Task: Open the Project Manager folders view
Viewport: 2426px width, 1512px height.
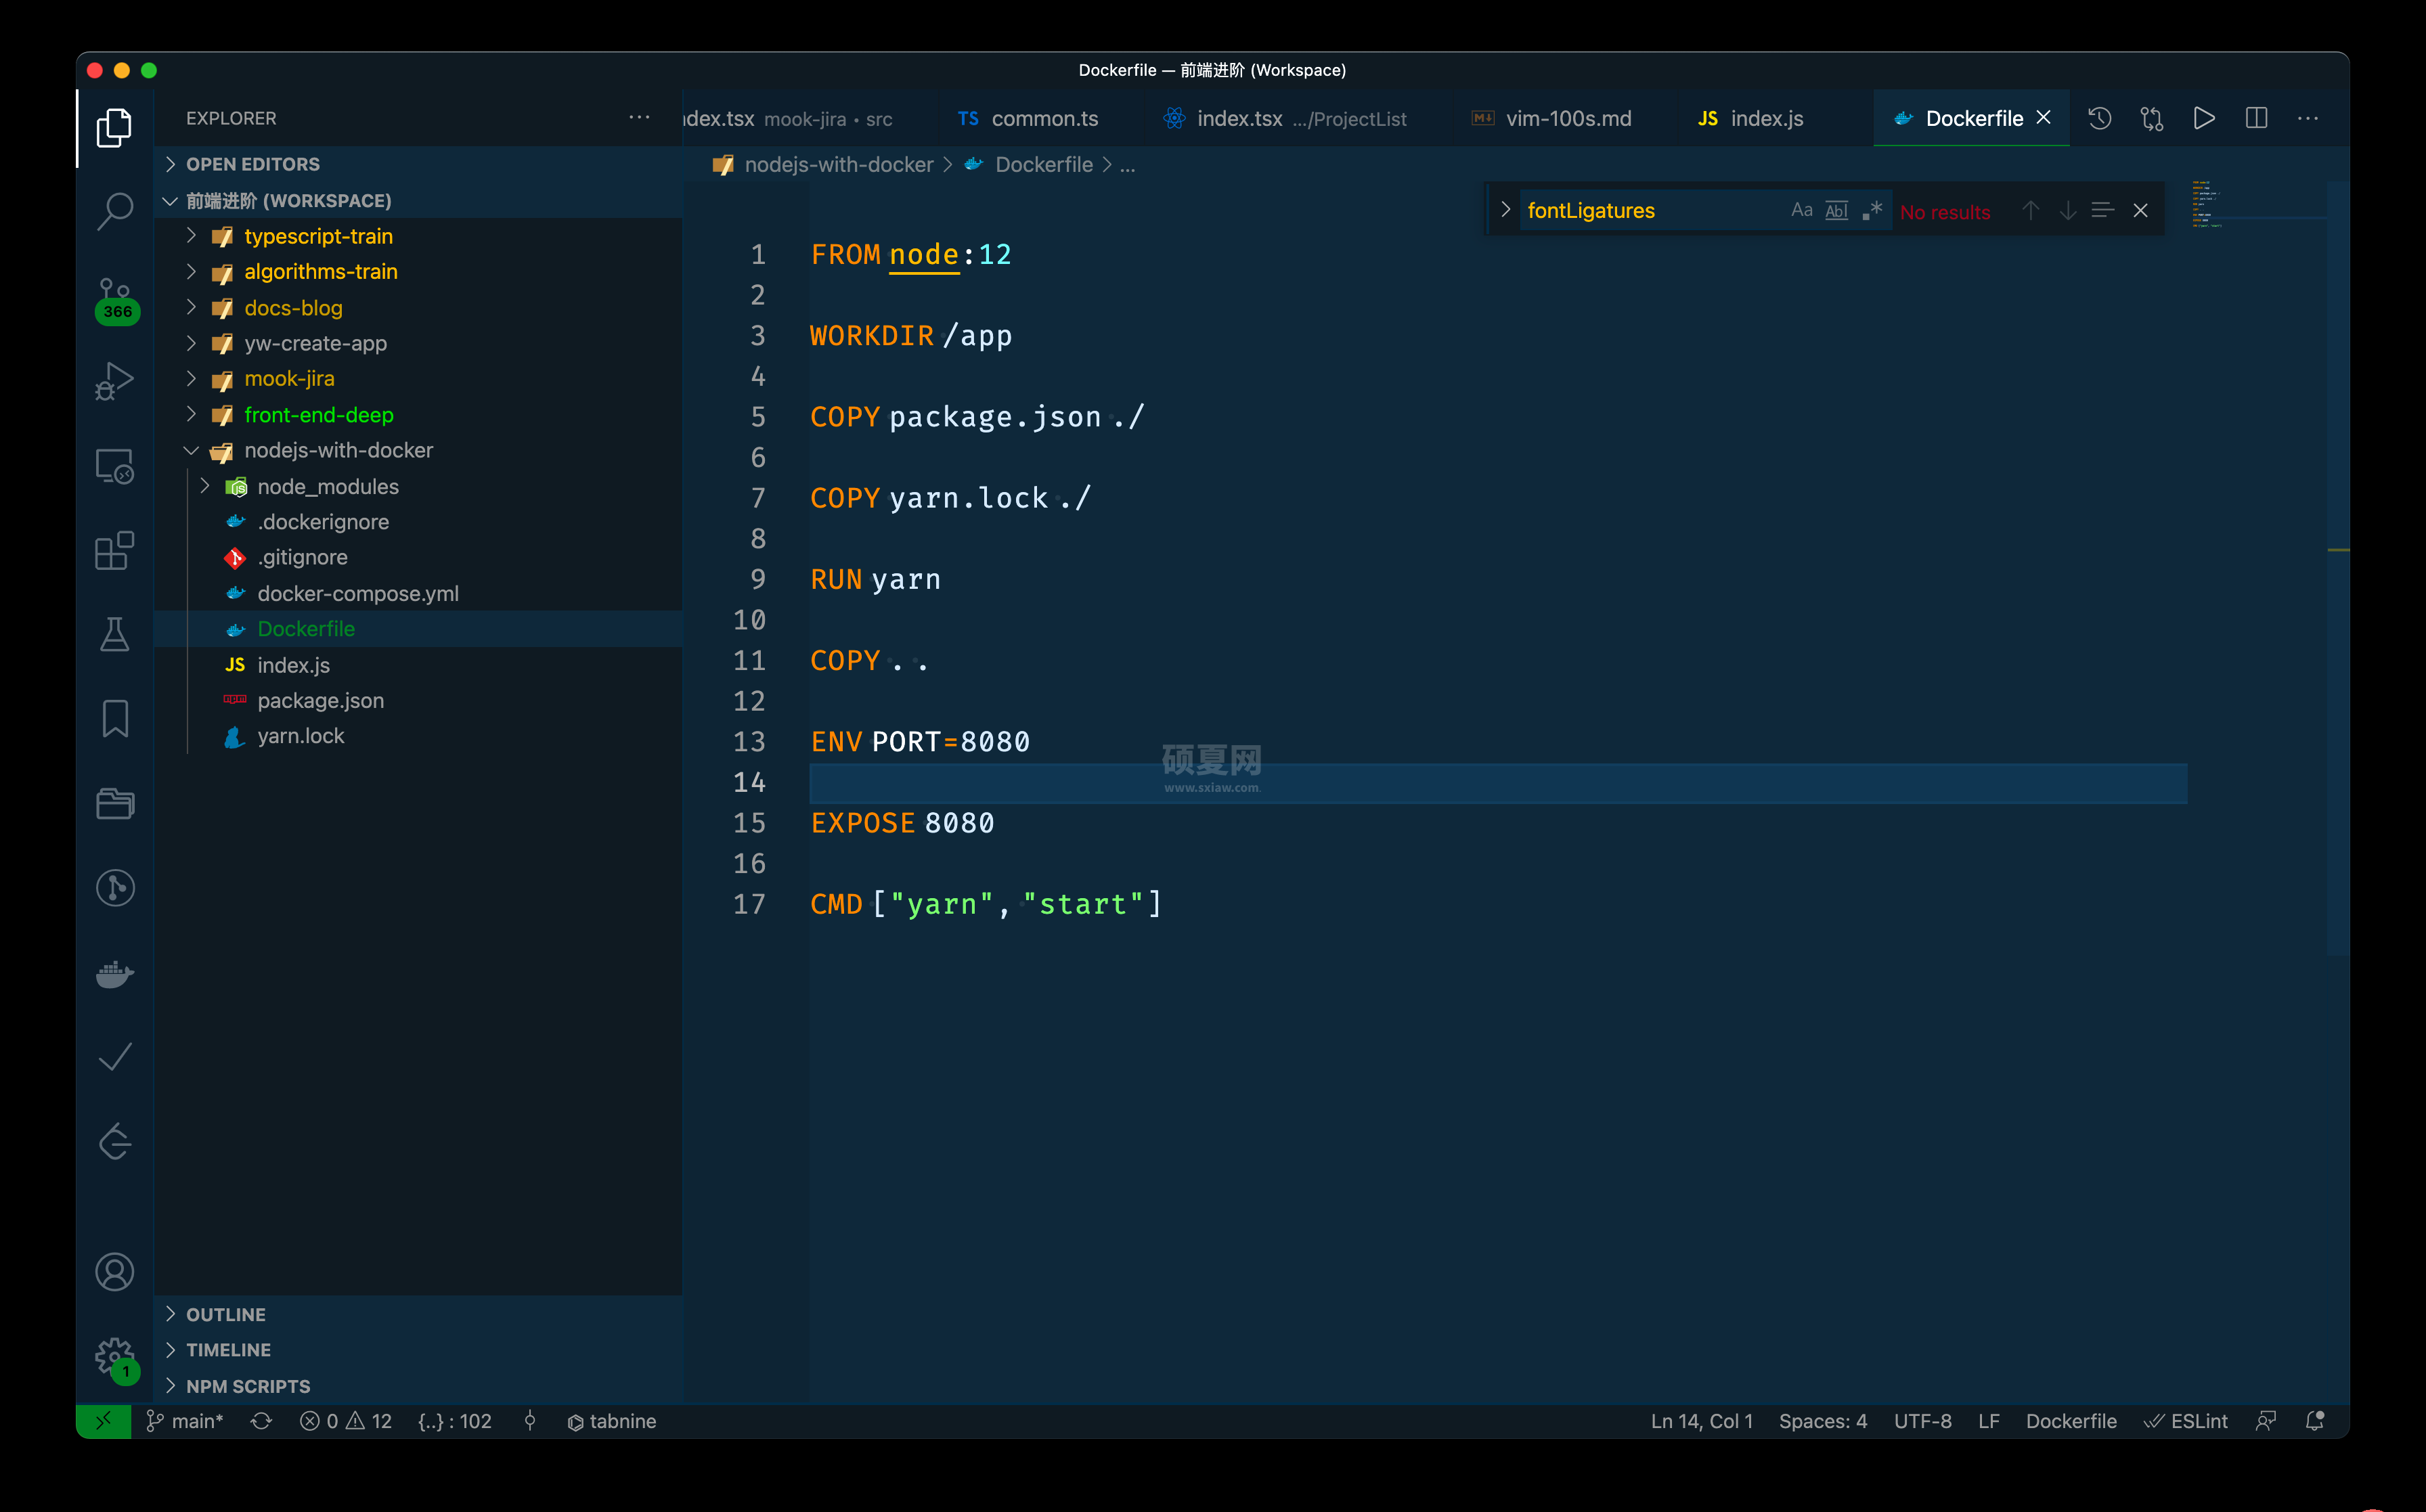Action: click(x=114, y=803)
